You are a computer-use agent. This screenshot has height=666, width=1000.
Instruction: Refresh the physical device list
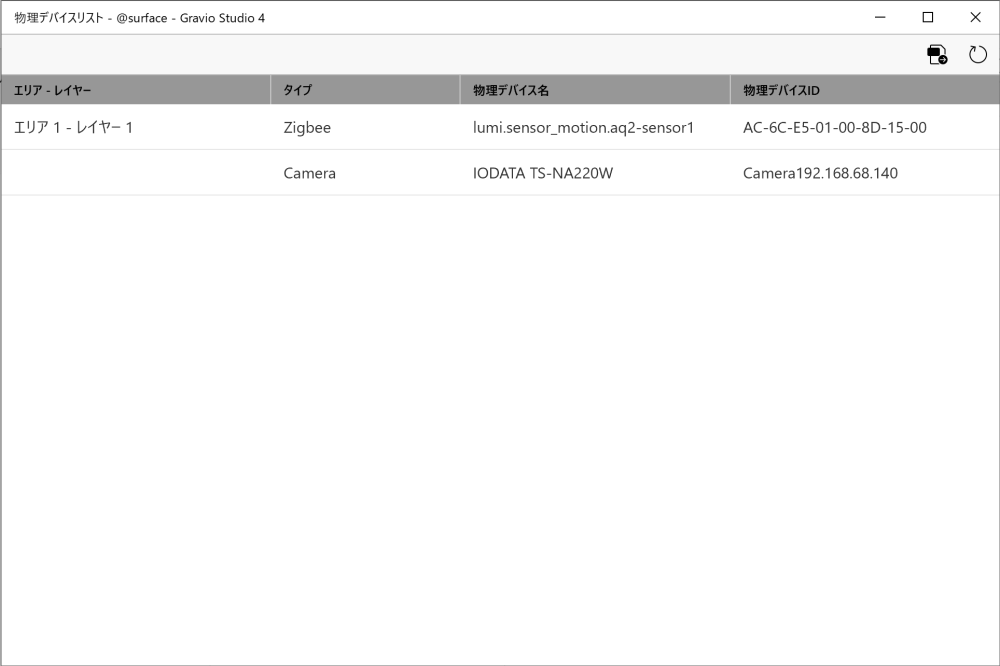(x=978, y=55)
